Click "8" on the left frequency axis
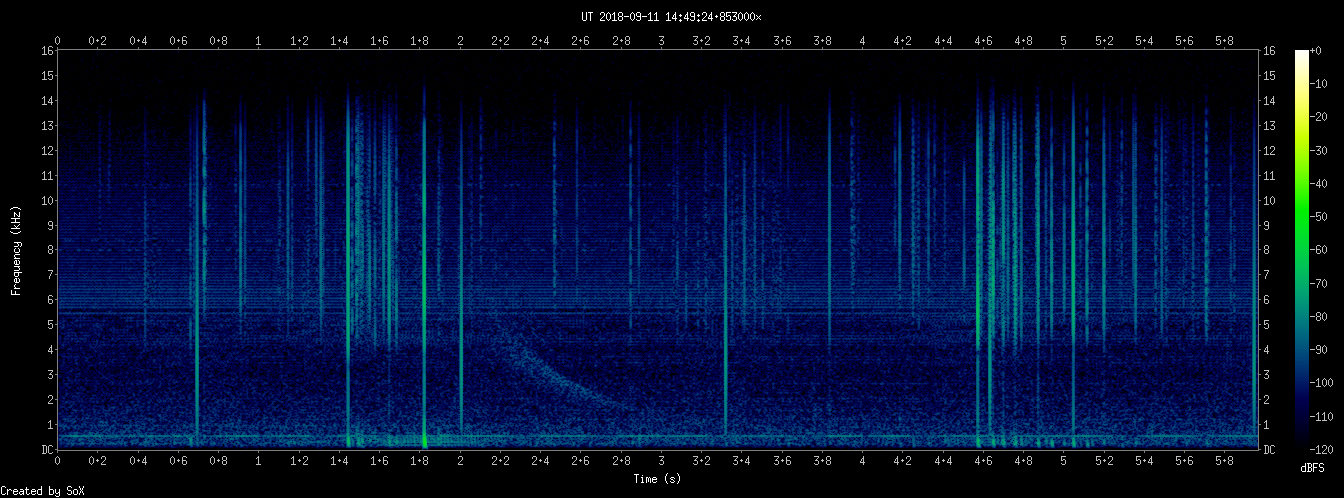 pos(50,250)
